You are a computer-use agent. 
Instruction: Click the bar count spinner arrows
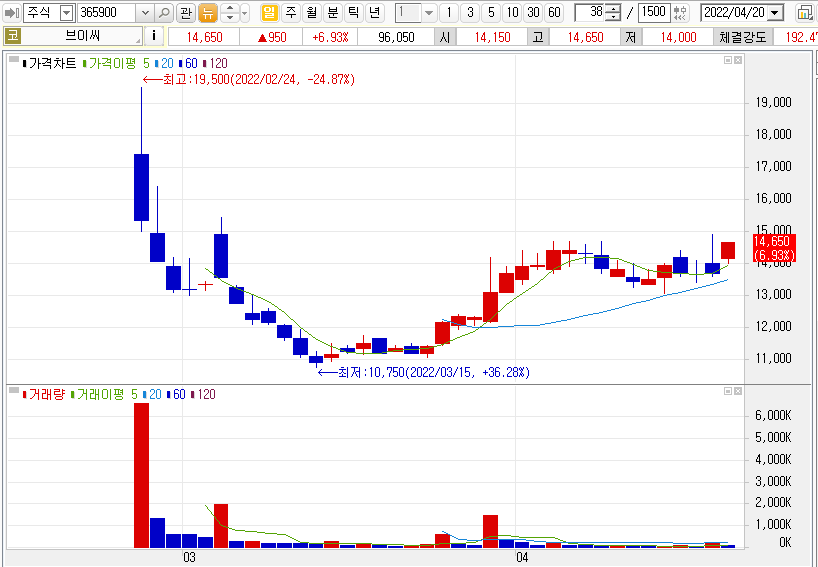(x=614, y=13)
